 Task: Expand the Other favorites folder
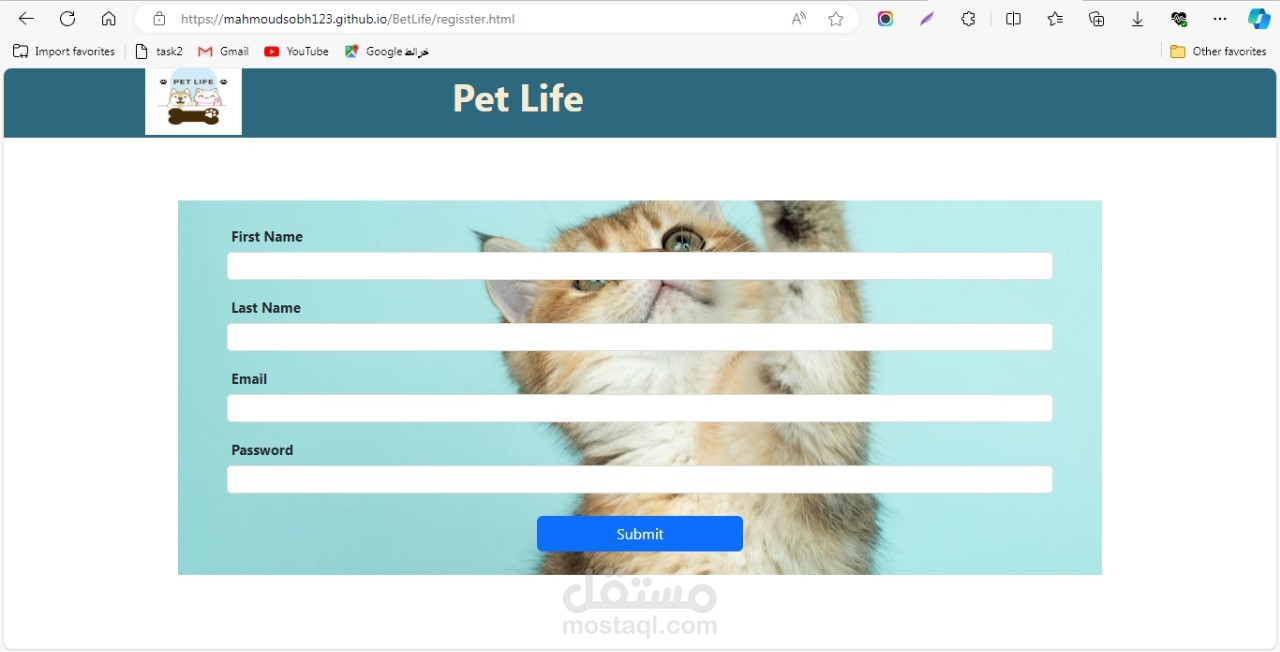[x=1218, y=51]
